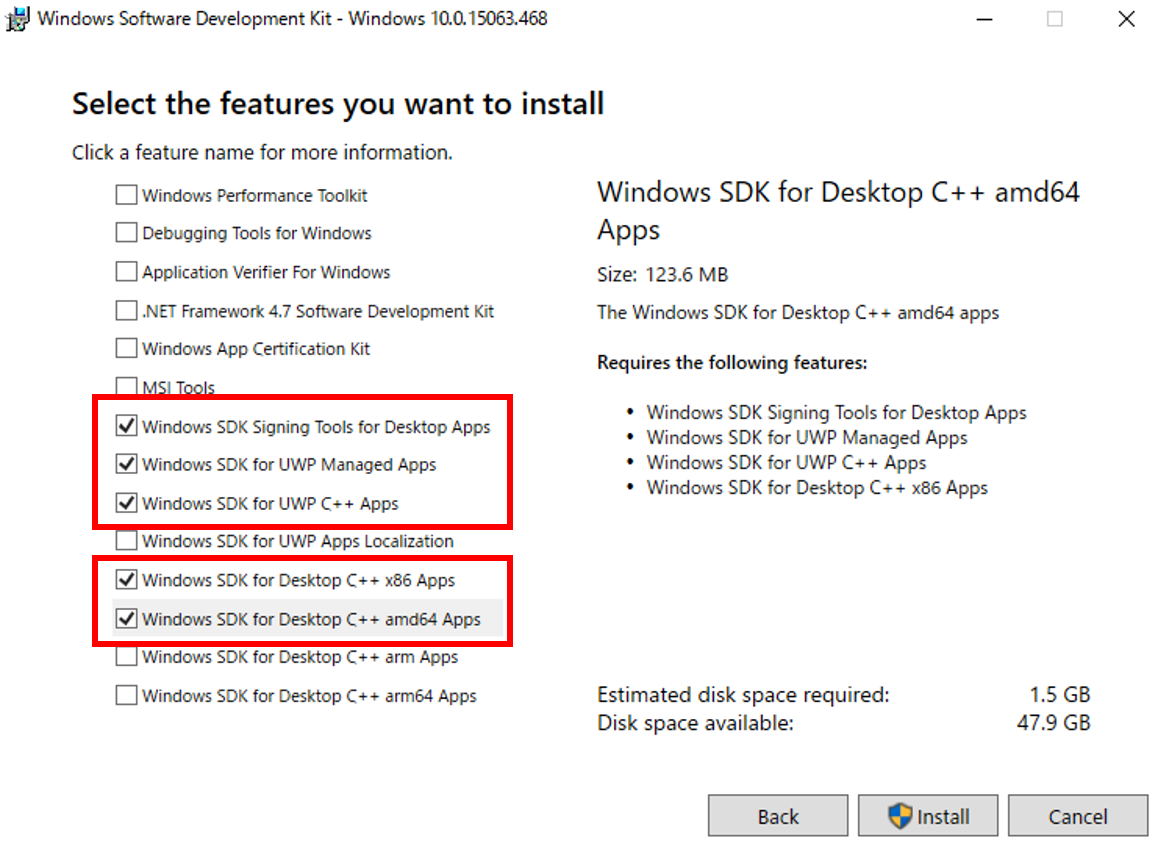The height and width of the screenshot is (849, 1158).
Task: Click the 'Requires the following features:' label
Action: [x=732, y=362]
